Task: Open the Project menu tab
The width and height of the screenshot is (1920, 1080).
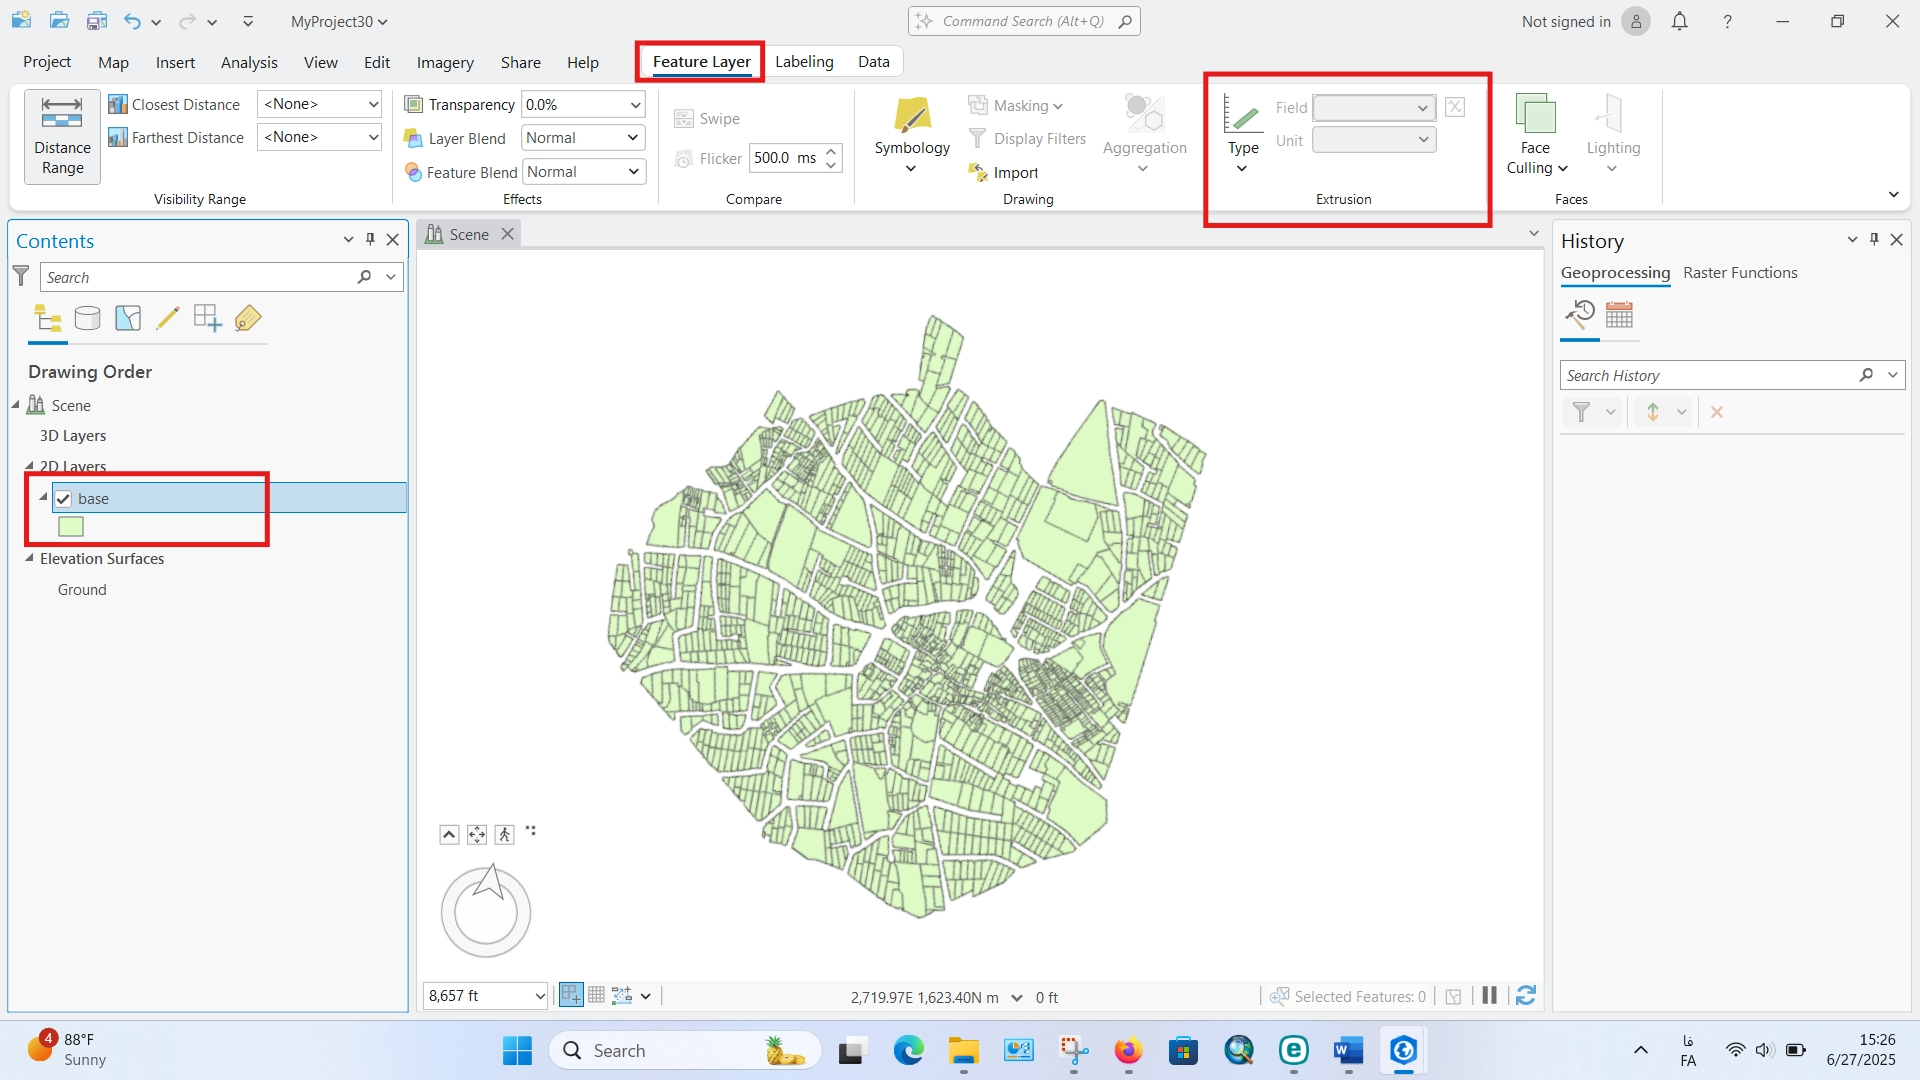Action: coord(47,62)
